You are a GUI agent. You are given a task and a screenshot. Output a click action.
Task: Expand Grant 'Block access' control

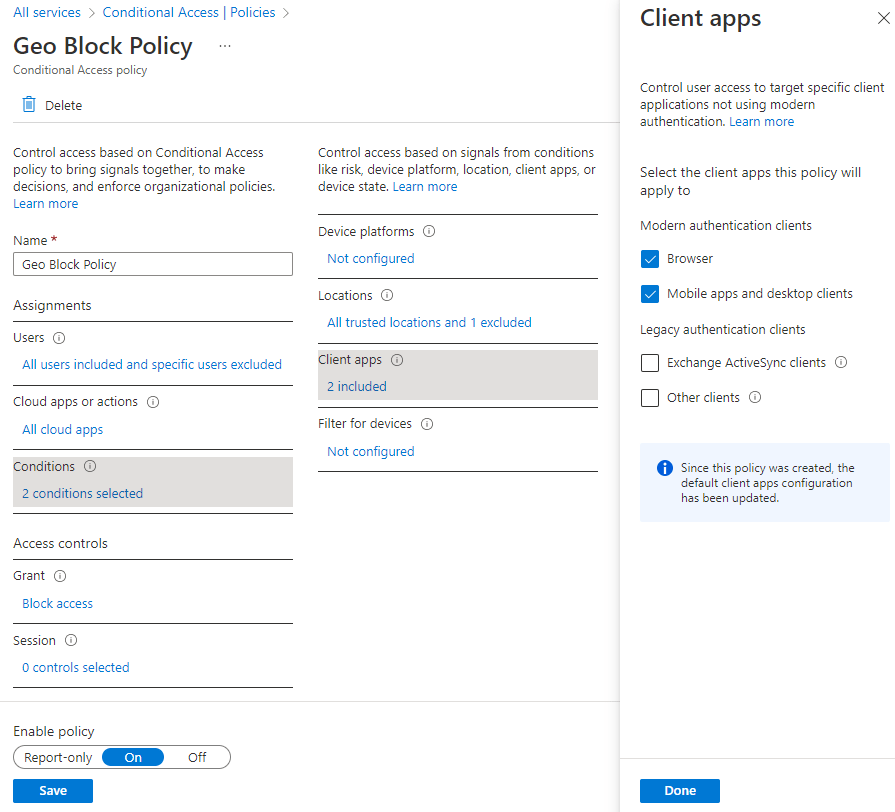pyautogui.click(x=57, y=603)
